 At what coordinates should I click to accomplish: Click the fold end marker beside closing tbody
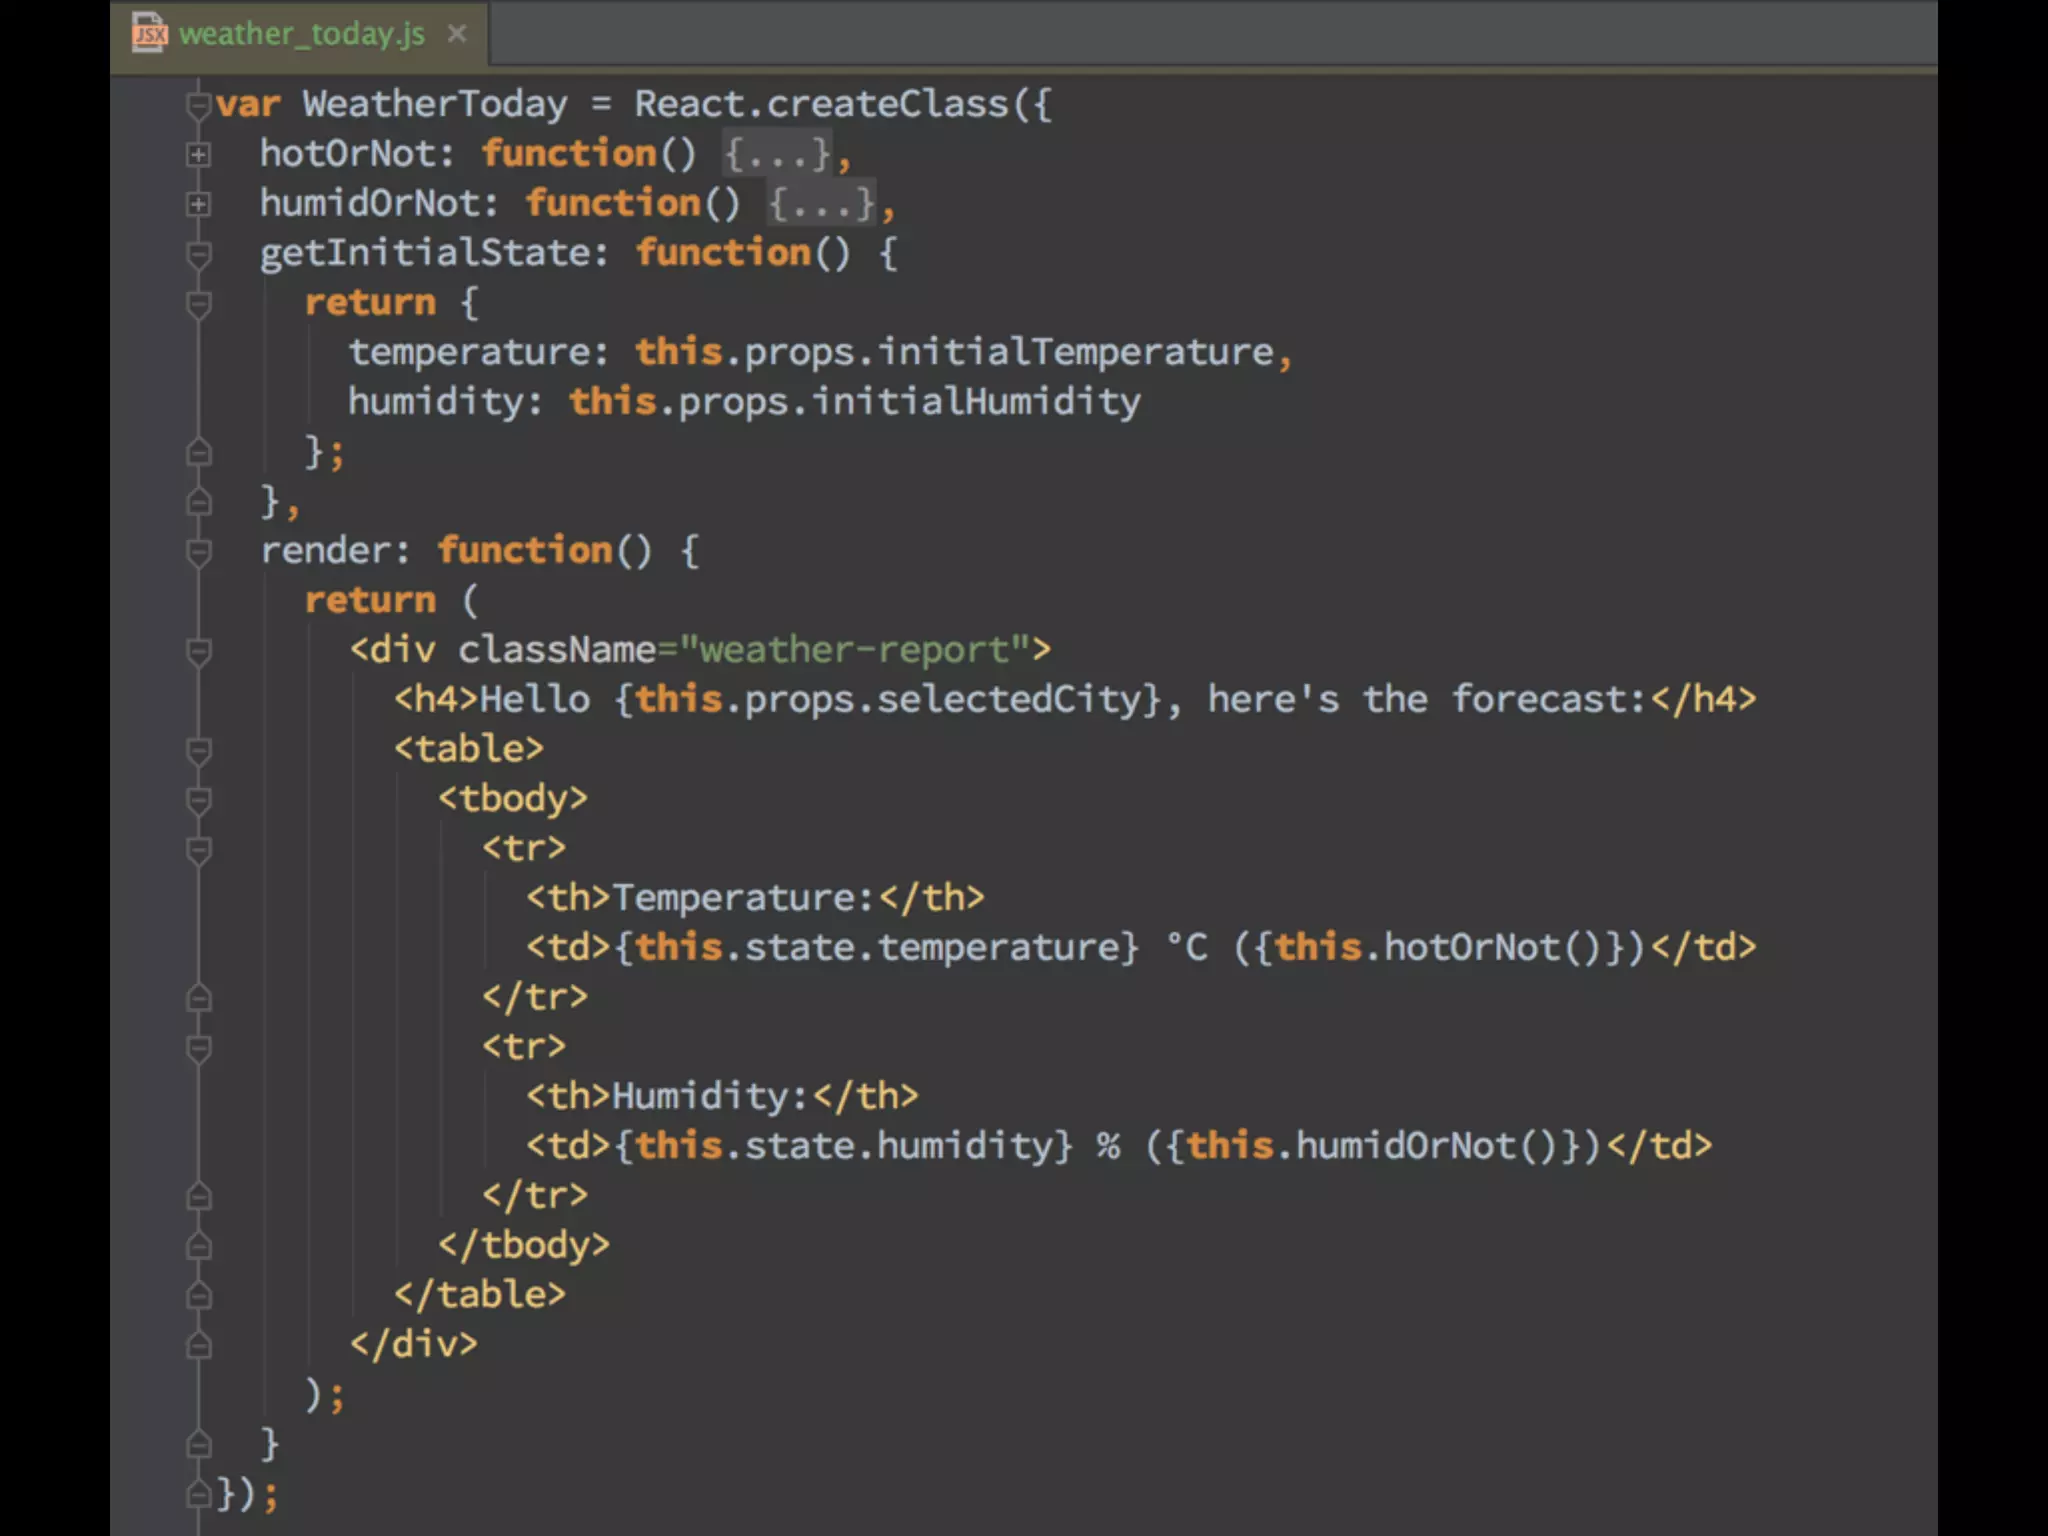click(199, 1246)
